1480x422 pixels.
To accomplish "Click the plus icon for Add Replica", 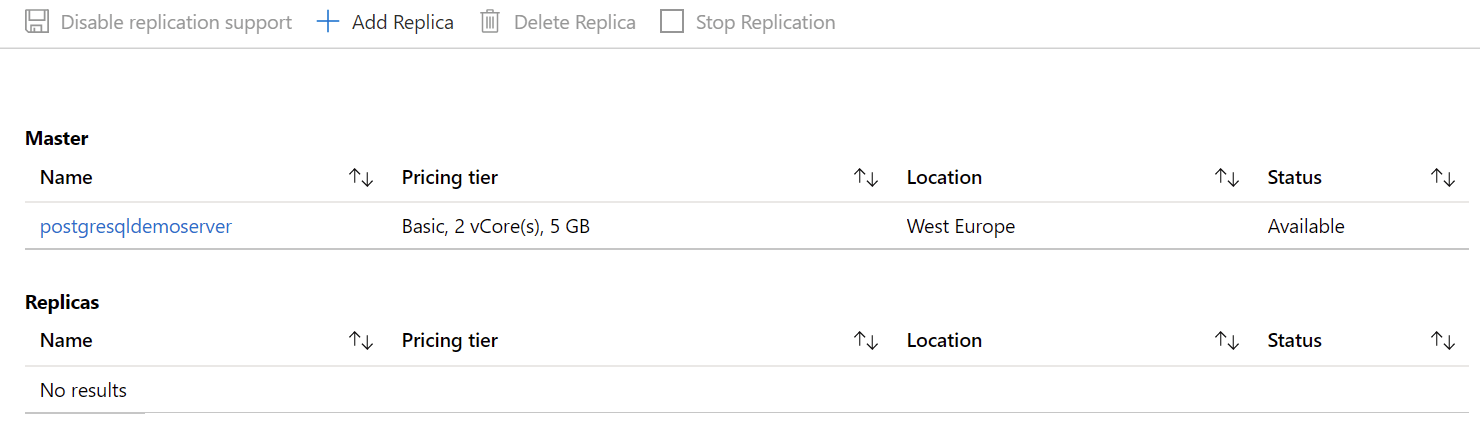I will point(328,21).
